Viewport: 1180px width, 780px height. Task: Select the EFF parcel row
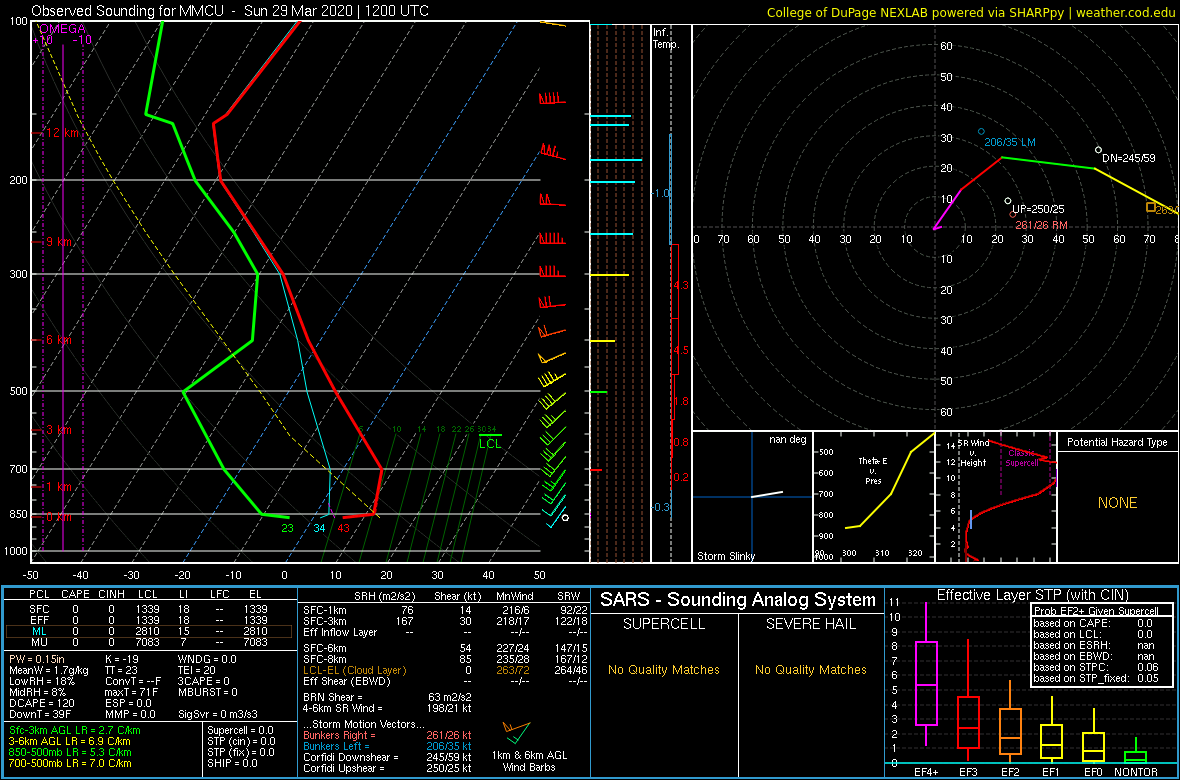pyautogui.click(x=149, y=619)
